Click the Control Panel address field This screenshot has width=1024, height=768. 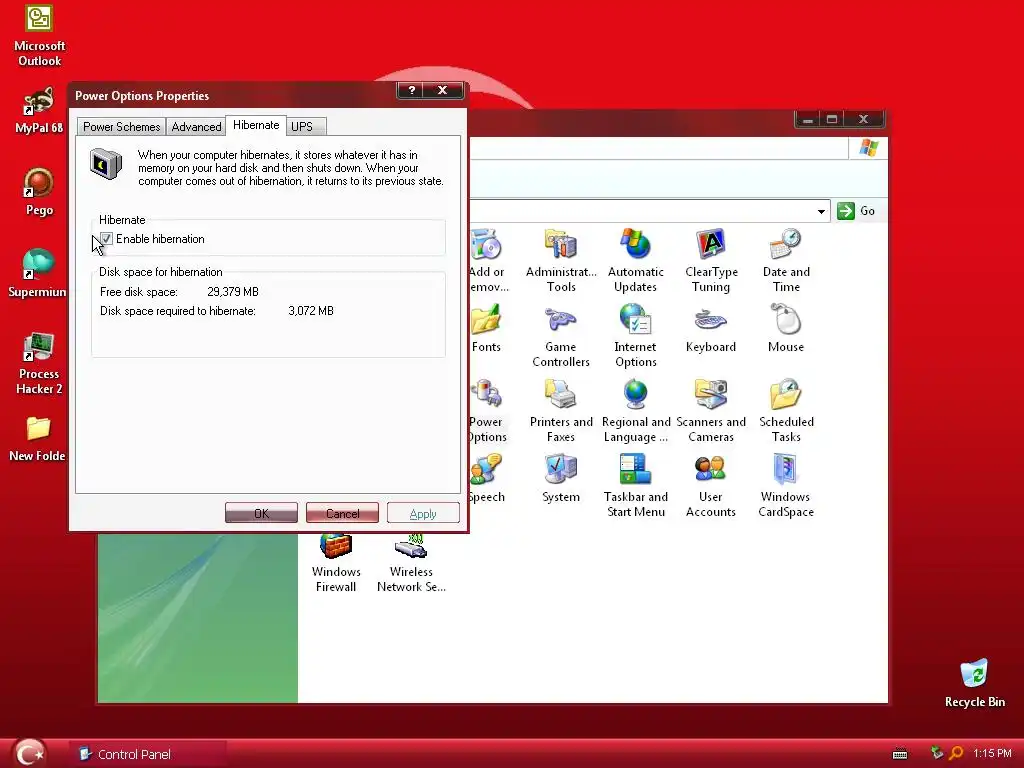tap(641, 211)
